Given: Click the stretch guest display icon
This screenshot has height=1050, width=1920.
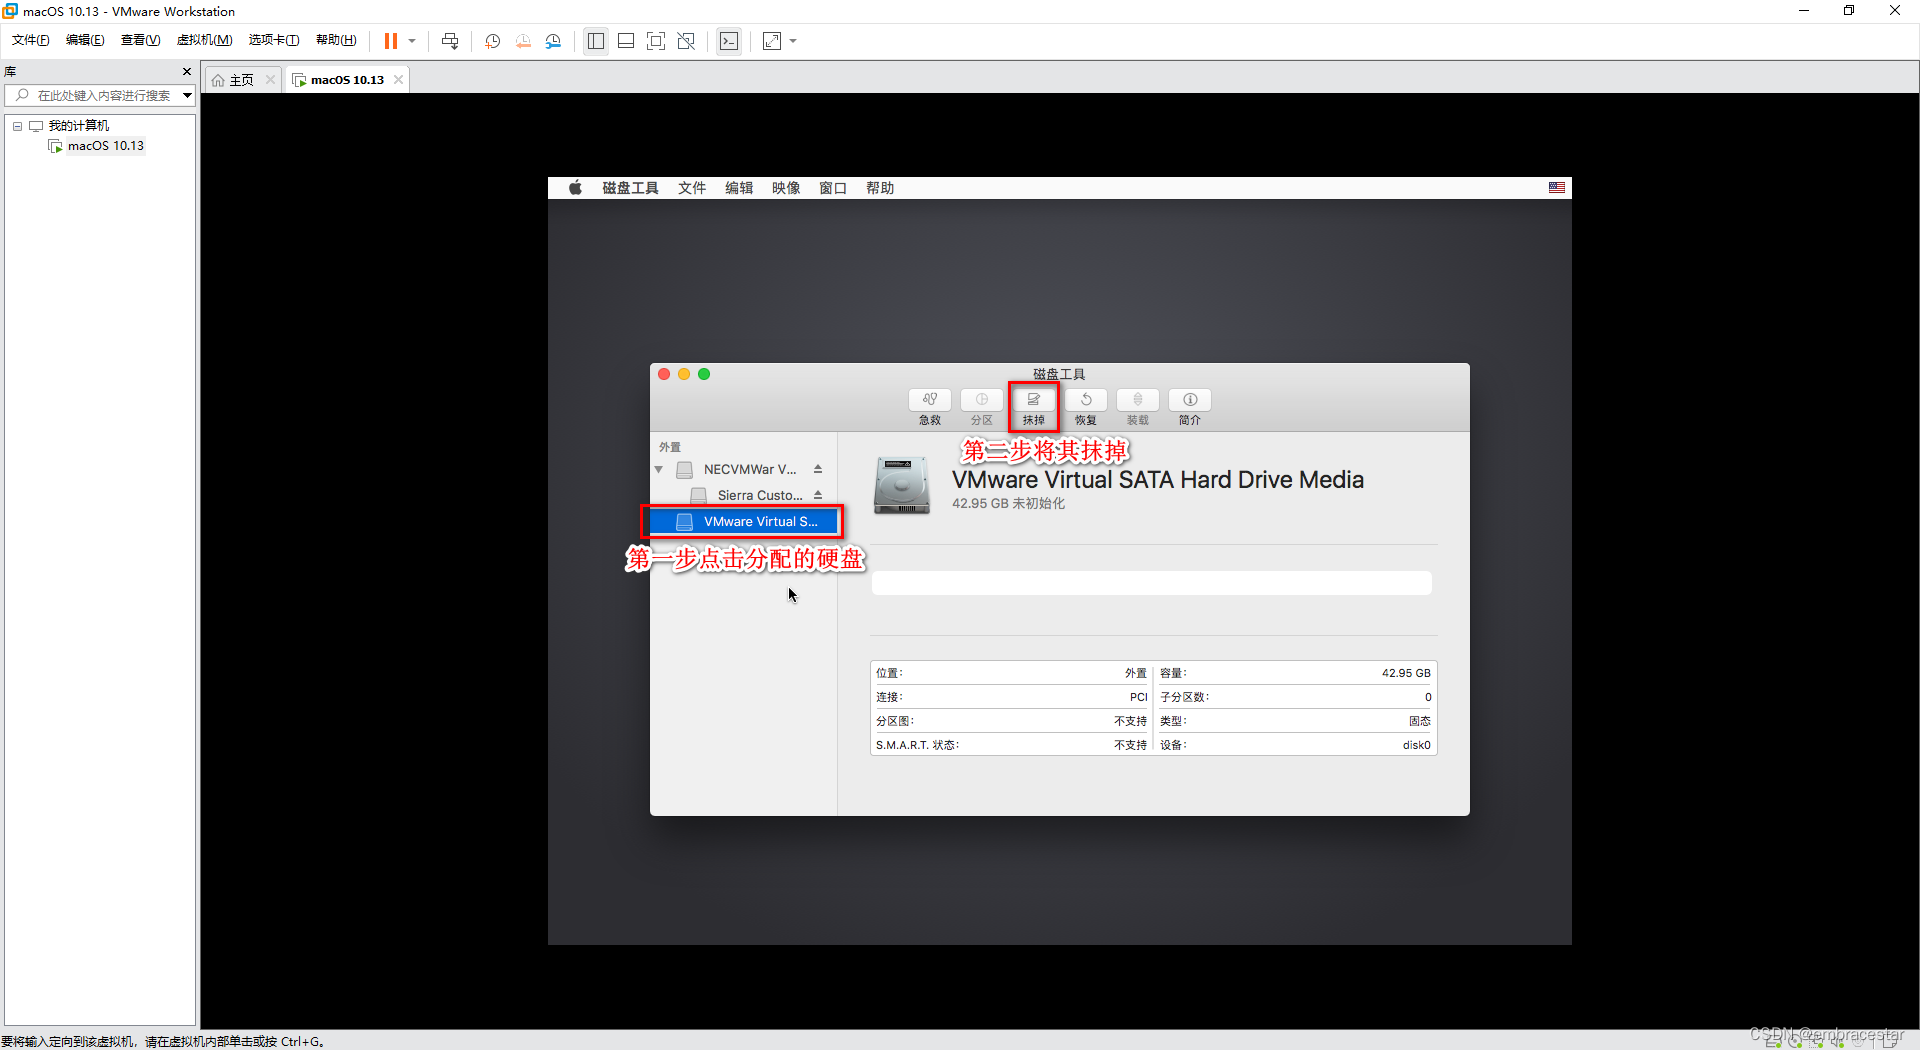Looking at the screenshot, I should (772, 41).
